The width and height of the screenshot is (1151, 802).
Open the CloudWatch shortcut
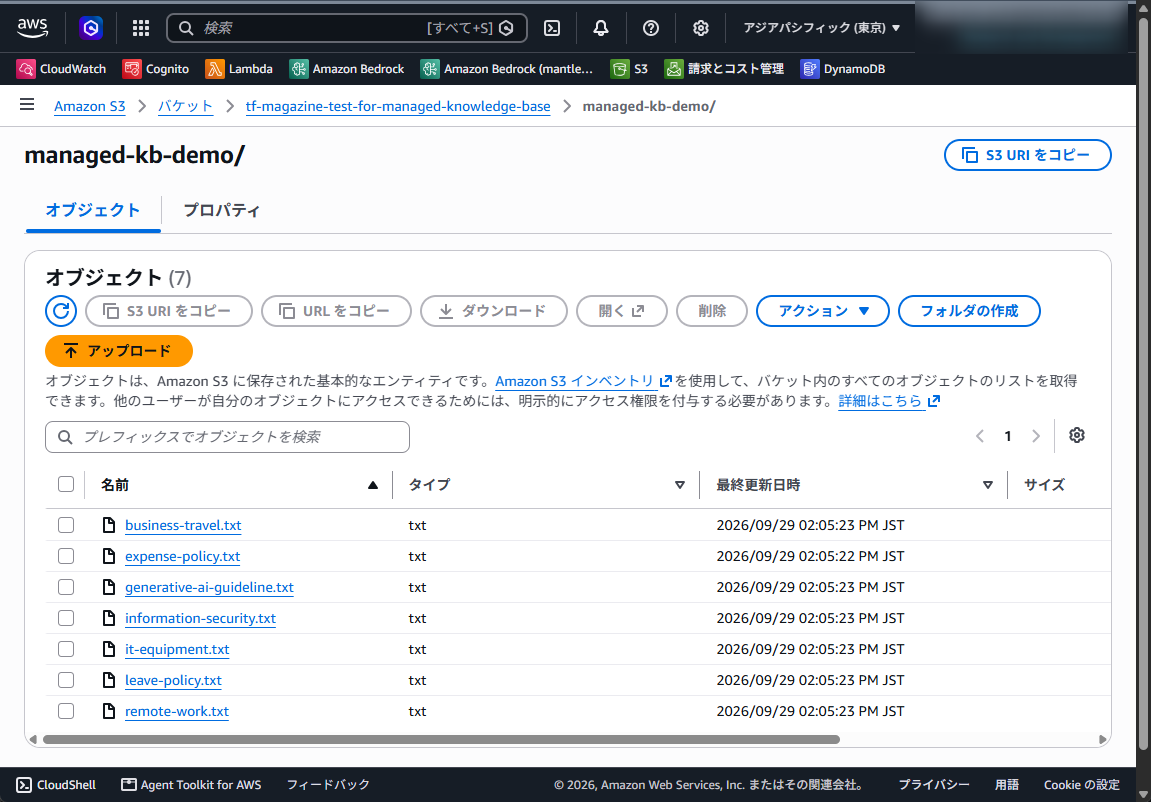[62, 69]
